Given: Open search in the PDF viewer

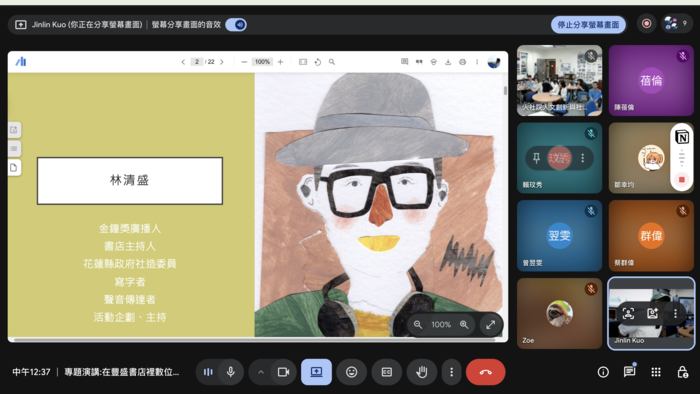Looking at the screenshot, I should tap(332, 62).
